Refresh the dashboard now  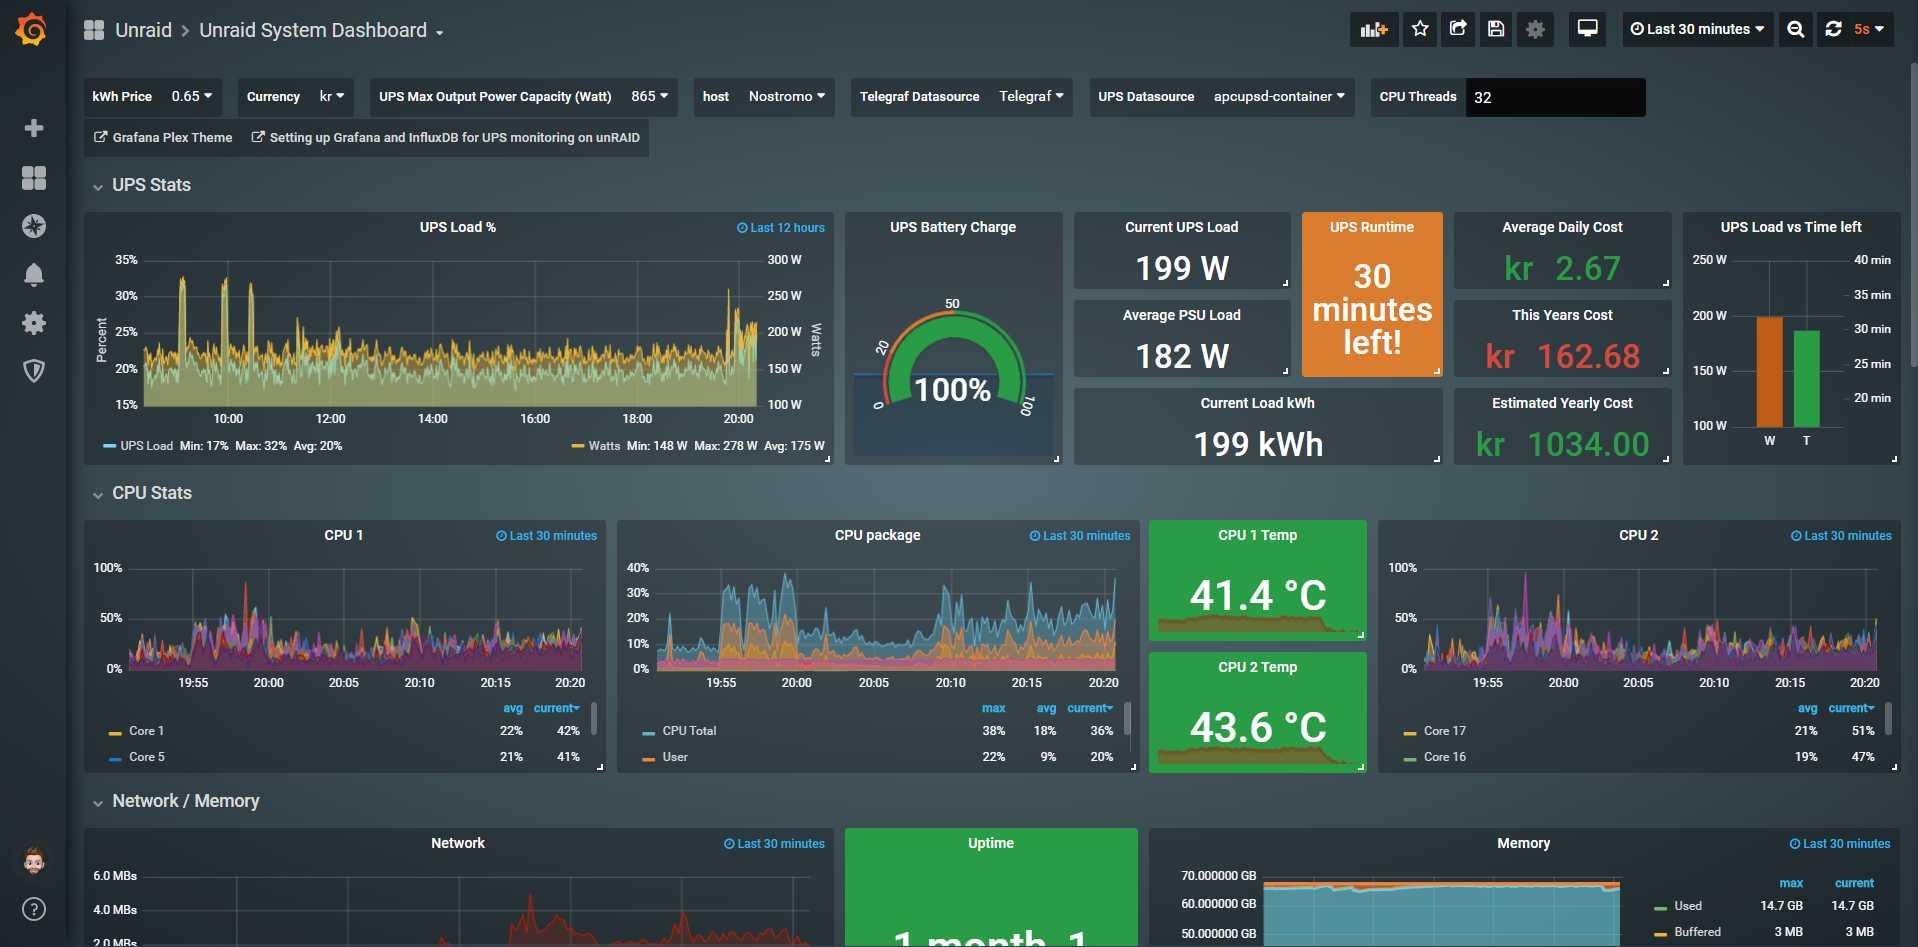[1833, 29]
